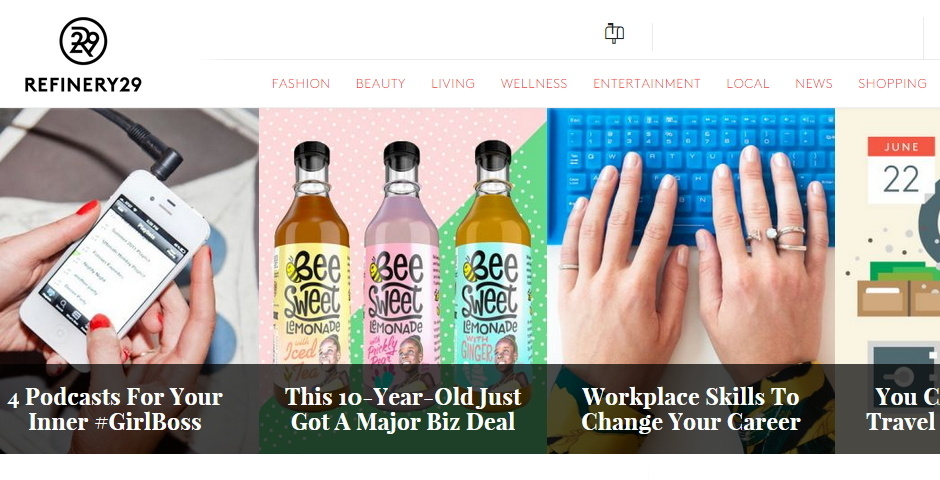This screenshot has height=480, width=940.
Task: Open the Bee Sweet Lemonade bottles image
Action: pyautogui.click(x=403, y=236)
